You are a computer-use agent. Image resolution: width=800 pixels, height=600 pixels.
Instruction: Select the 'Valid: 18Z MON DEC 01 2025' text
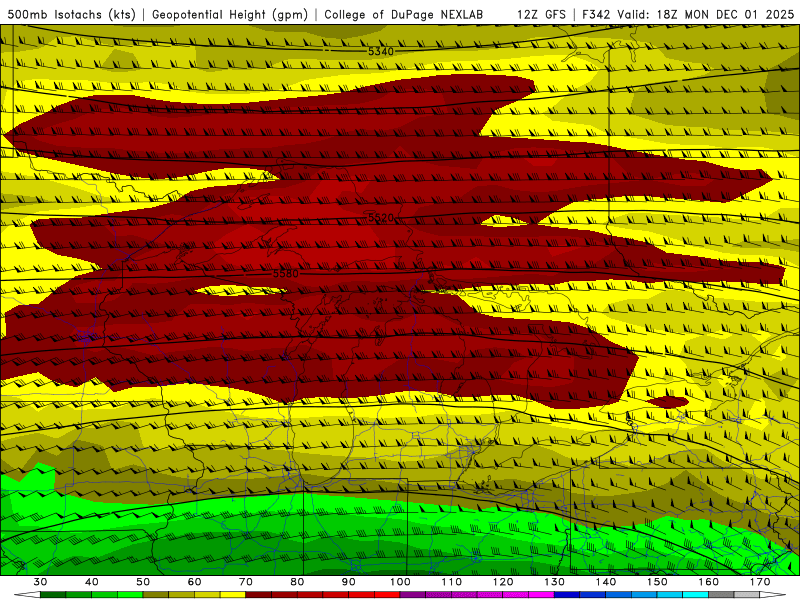tap(706, 14)
